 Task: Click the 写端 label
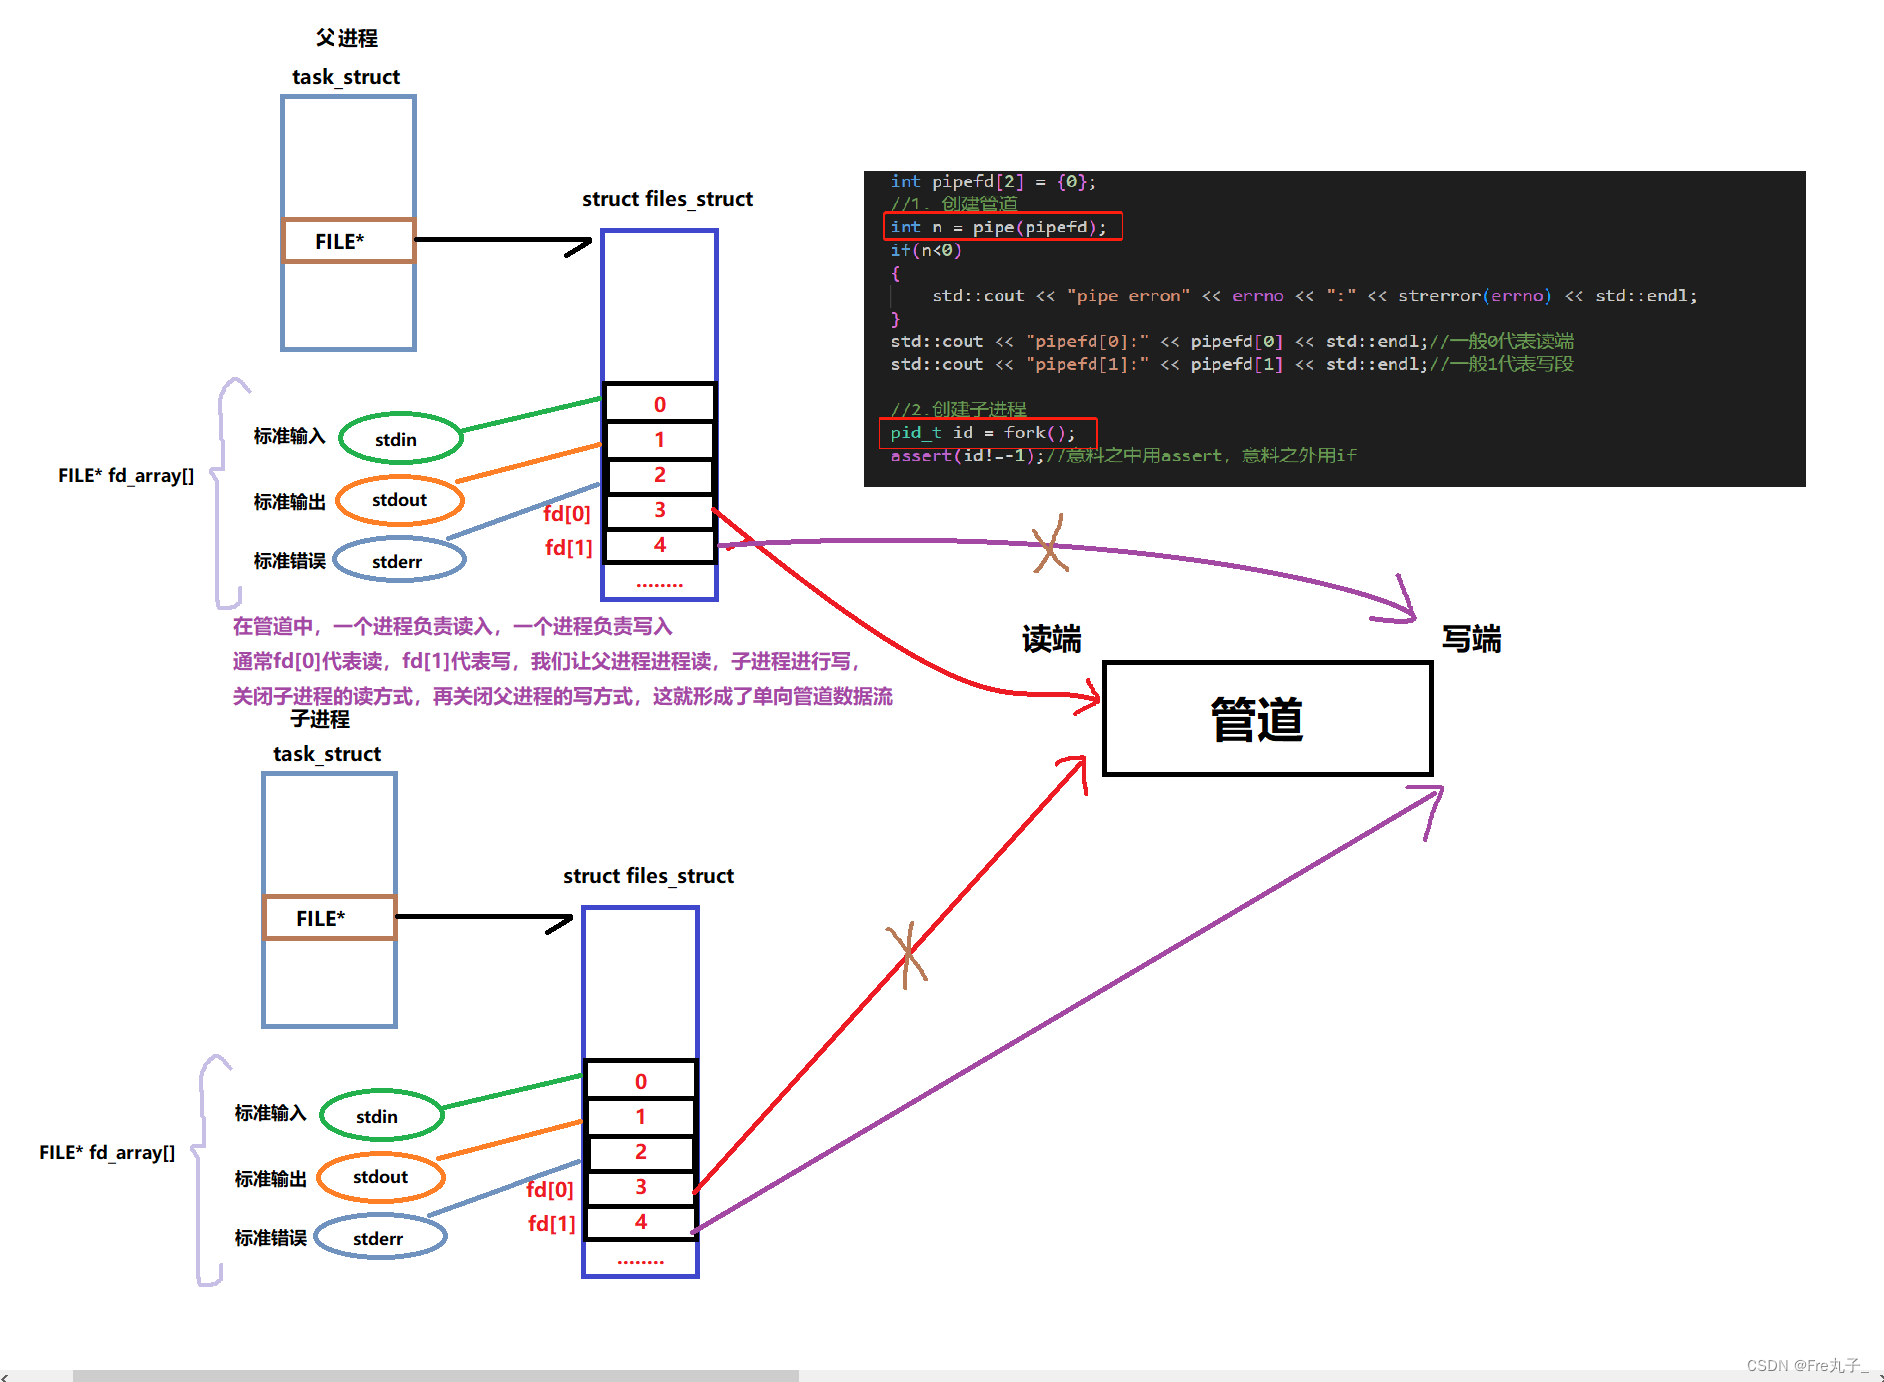tap(1471, 639)
